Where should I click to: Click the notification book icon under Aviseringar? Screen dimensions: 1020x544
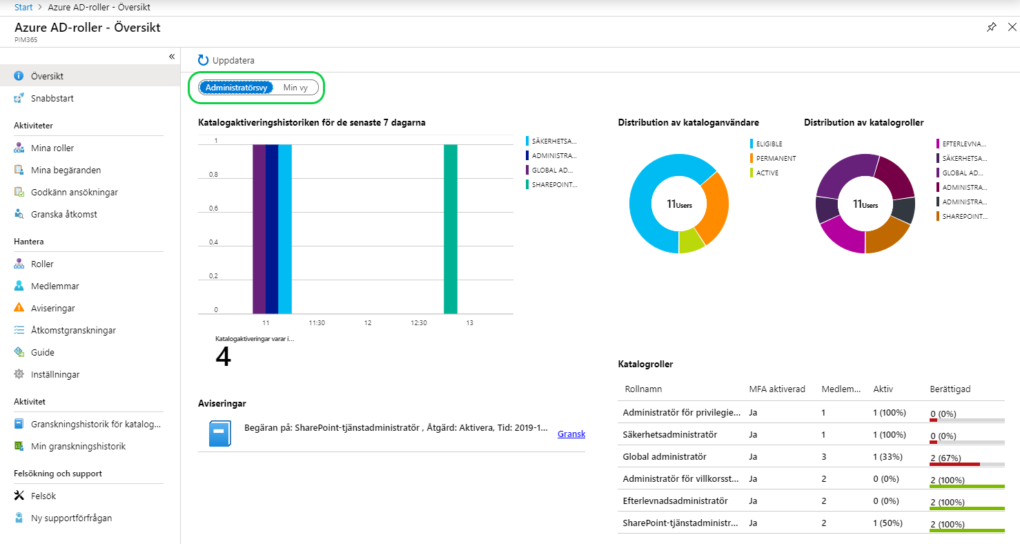(220, 433)
